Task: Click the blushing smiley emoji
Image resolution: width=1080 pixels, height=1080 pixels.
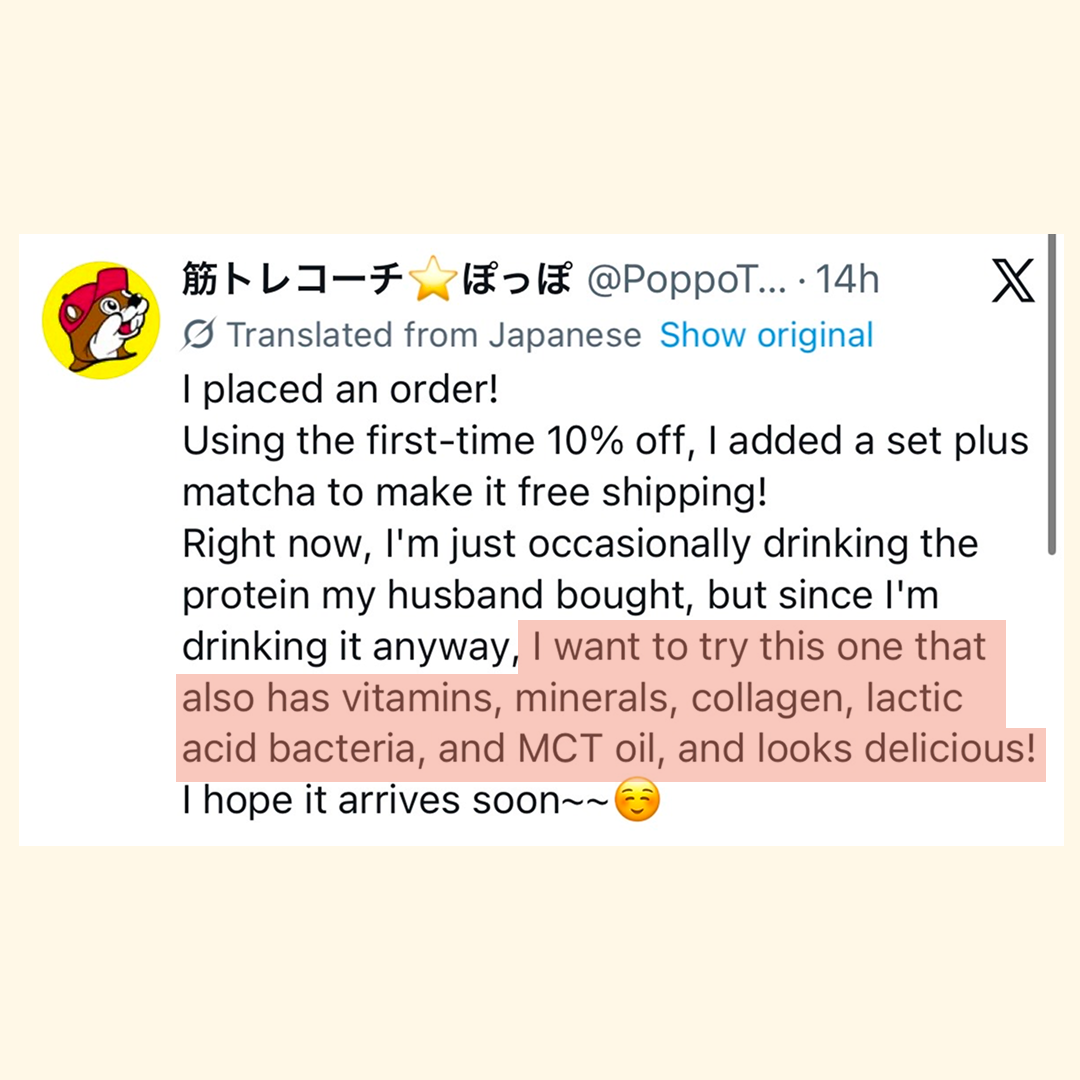Action: 637,803
